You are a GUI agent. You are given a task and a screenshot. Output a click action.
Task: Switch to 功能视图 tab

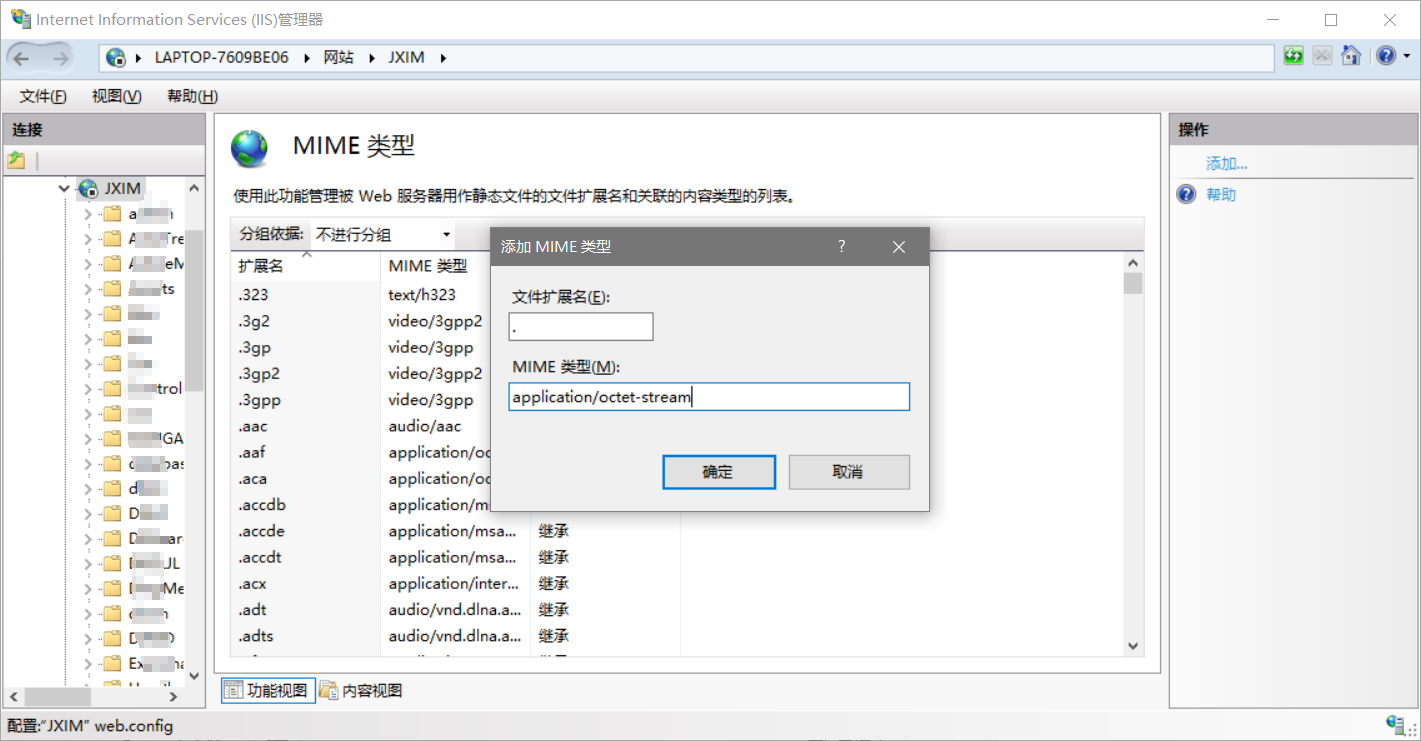coord(268,690)
